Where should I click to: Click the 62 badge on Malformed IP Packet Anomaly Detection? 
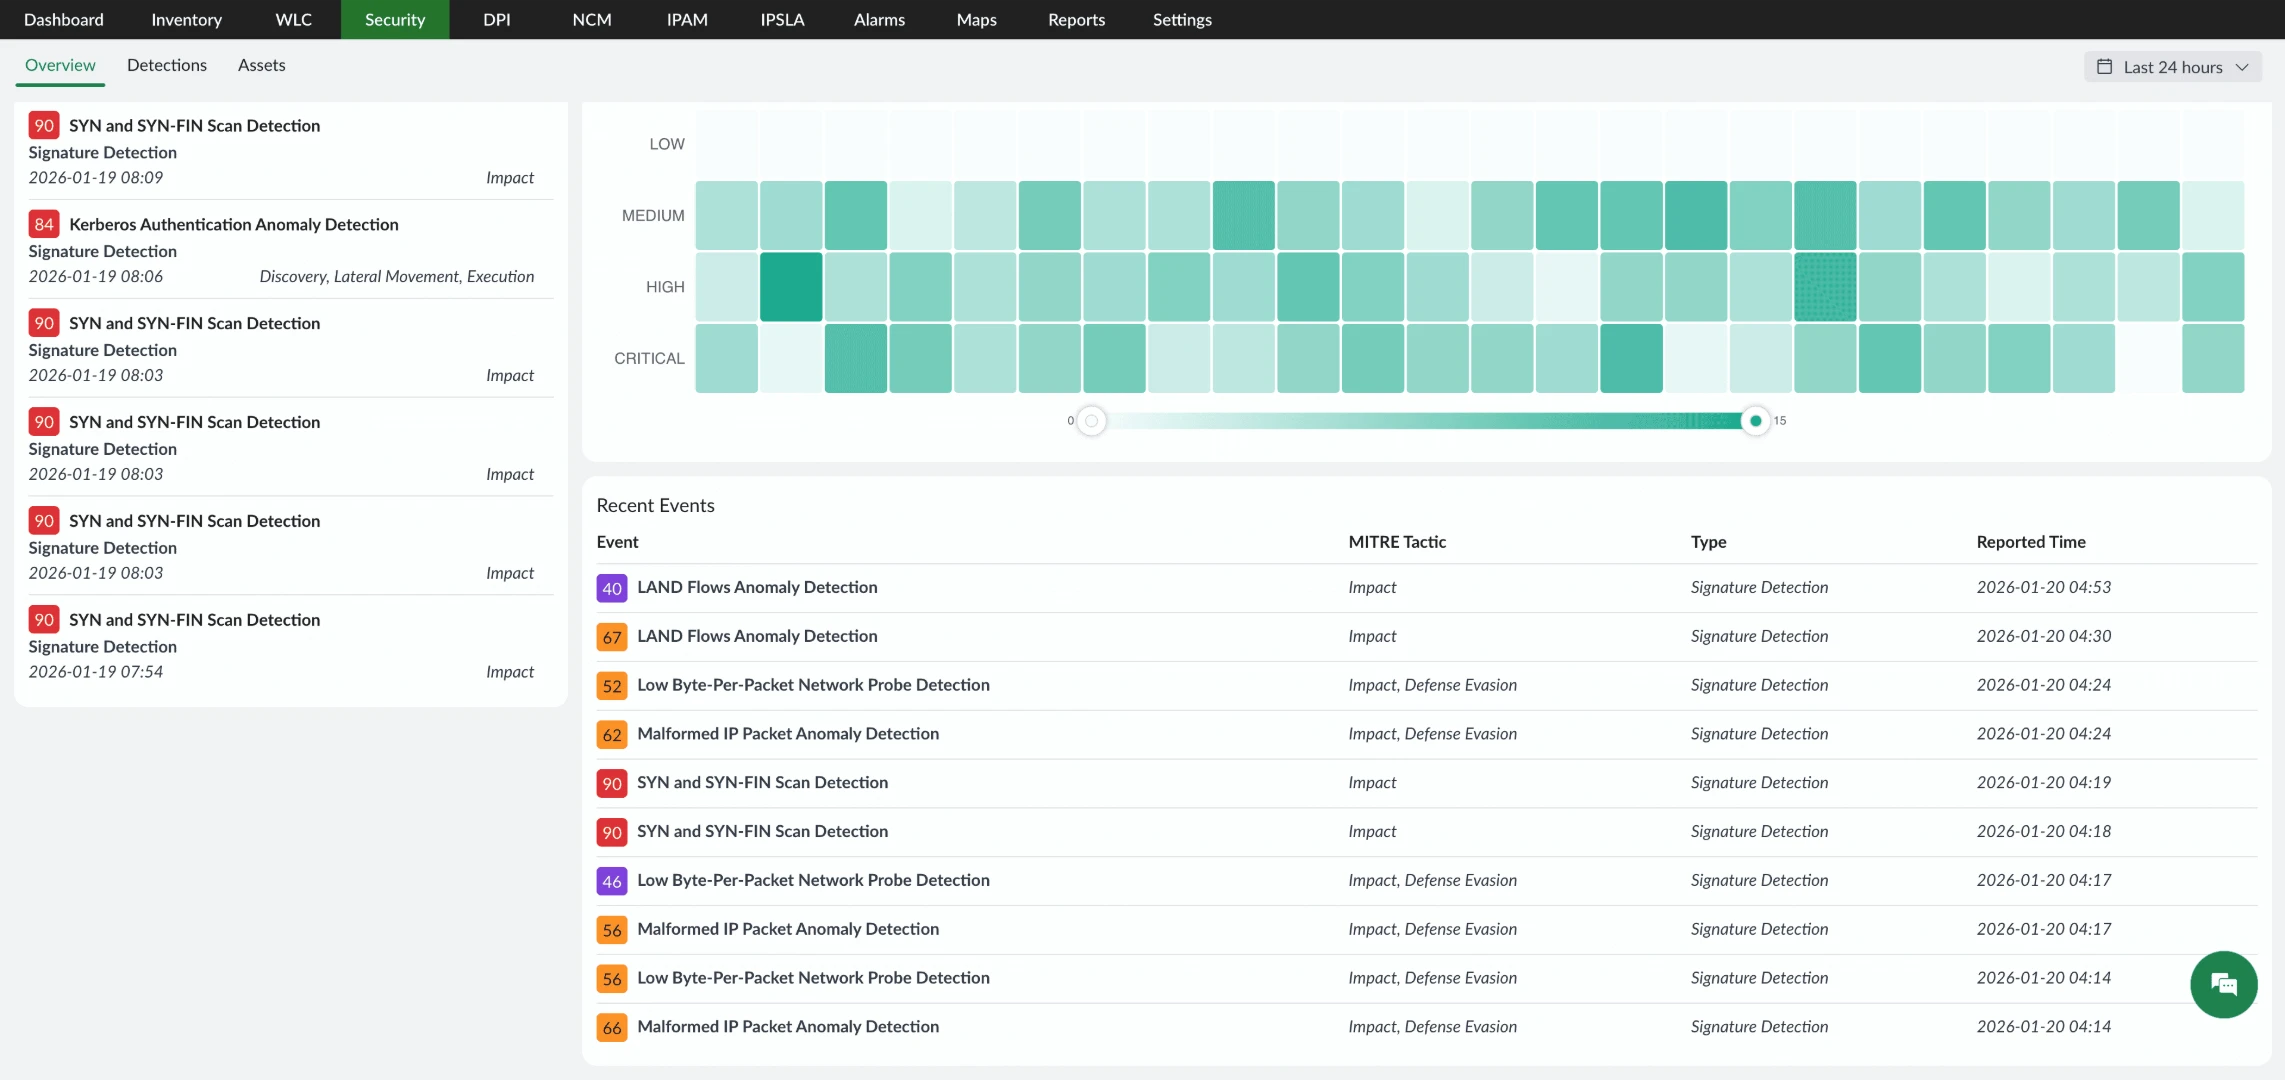[611, 733]
